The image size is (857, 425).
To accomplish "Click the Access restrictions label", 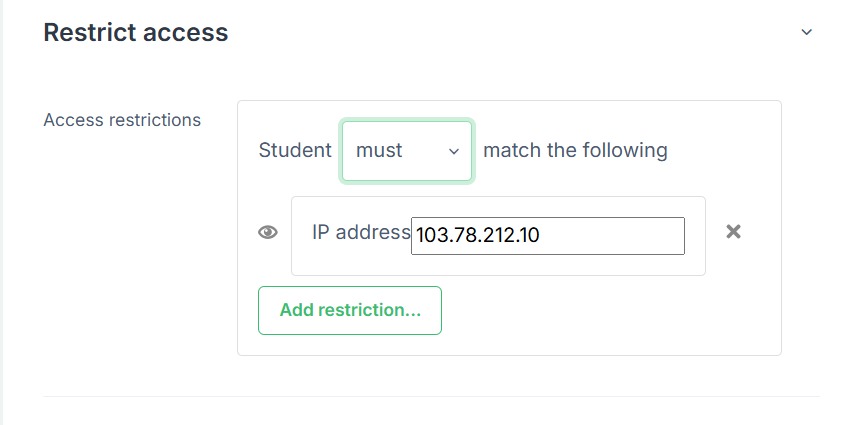I will (x=122, y=120).
